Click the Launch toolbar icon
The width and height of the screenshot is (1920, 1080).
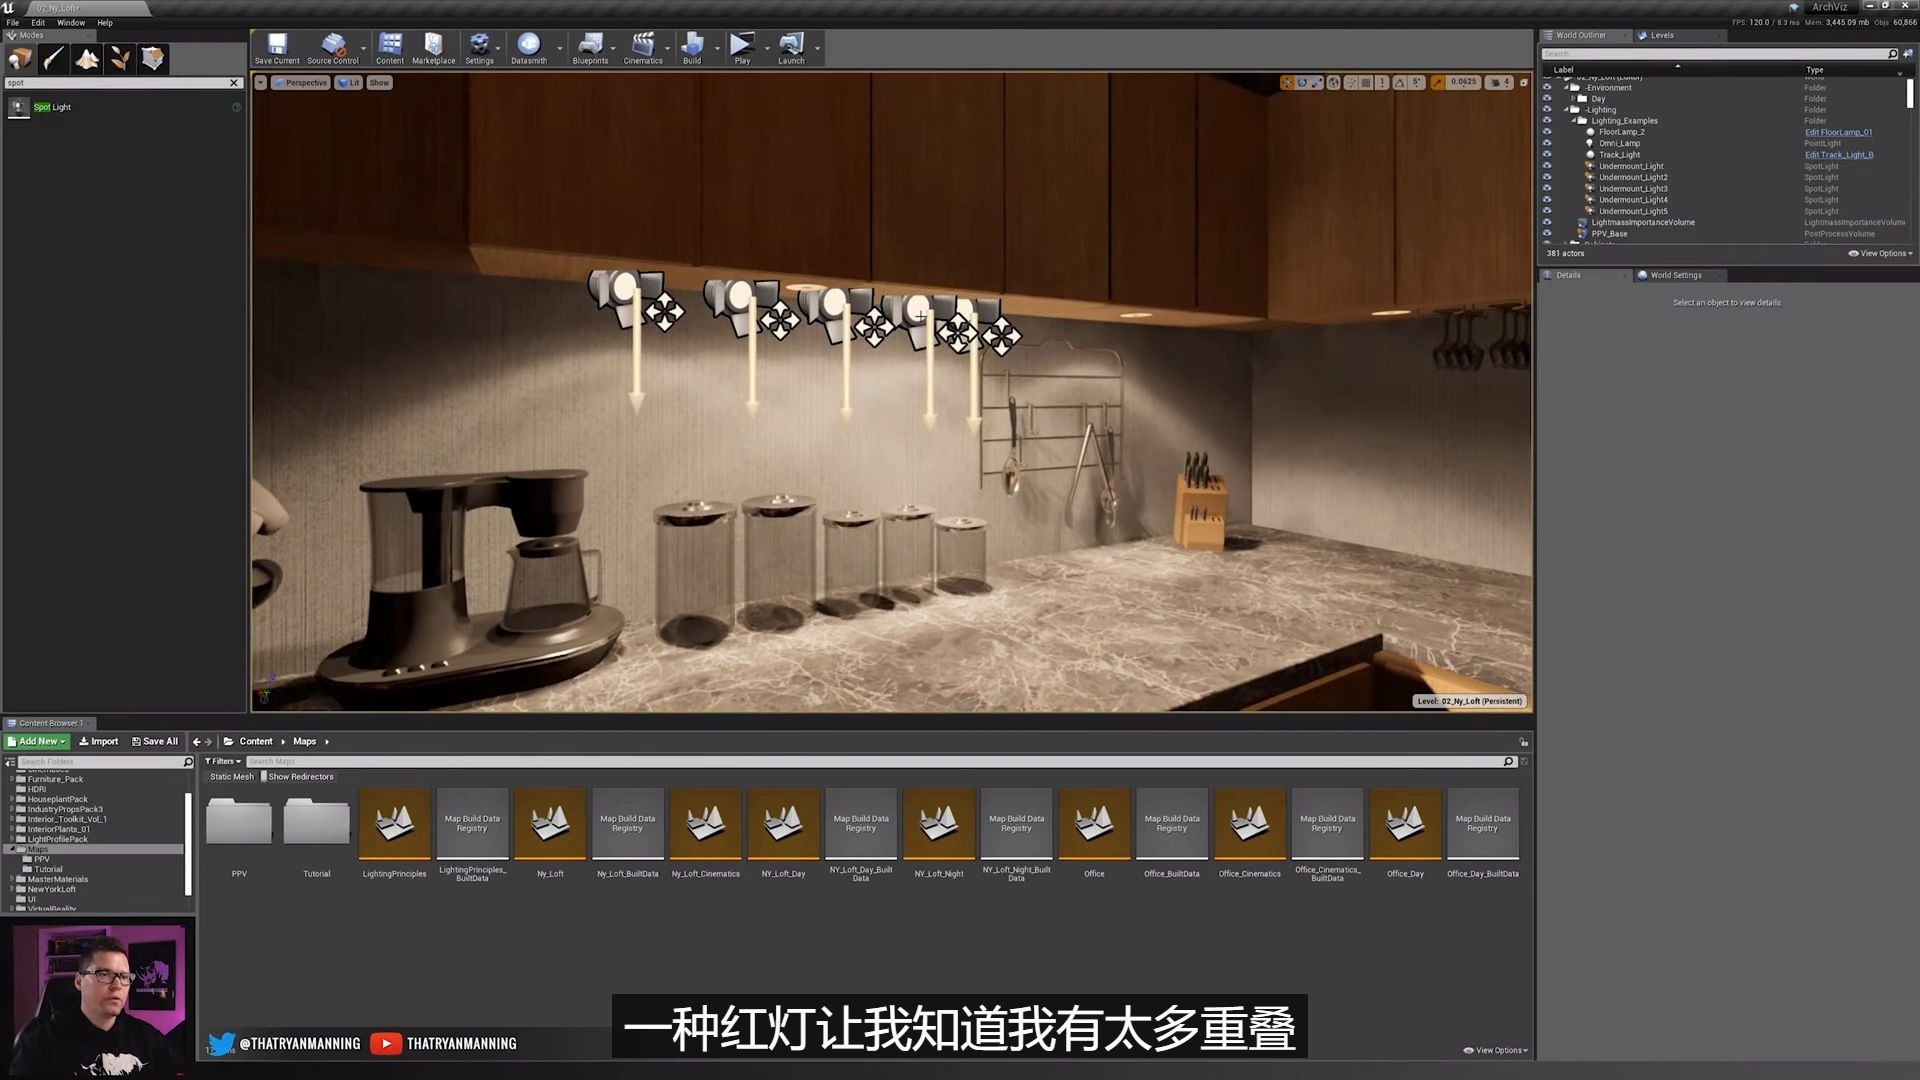791,48
